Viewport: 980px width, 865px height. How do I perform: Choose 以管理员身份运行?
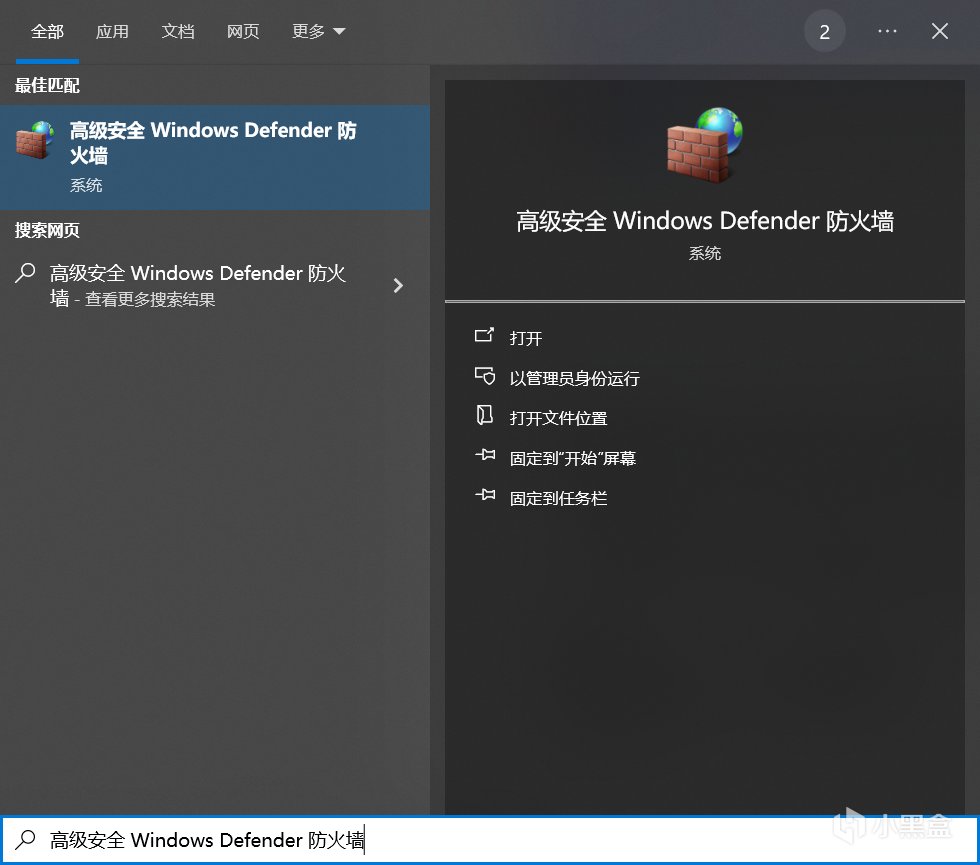[574, 378]
